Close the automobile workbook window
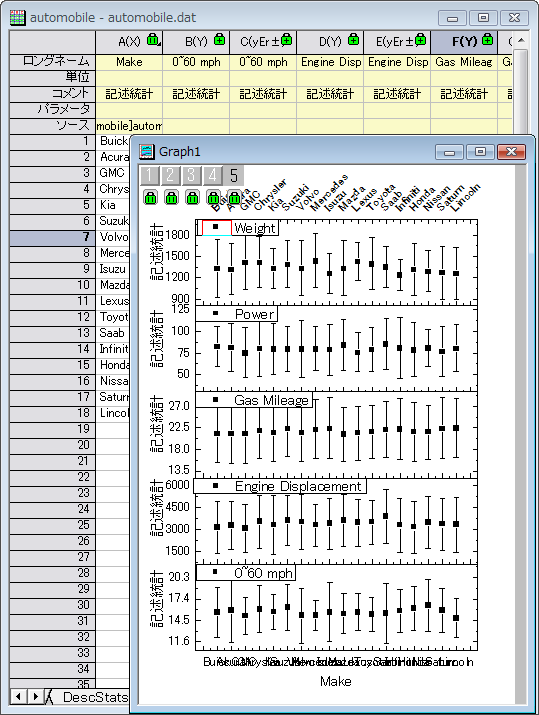This screenshot has width=539, height=715. (514, 18)
